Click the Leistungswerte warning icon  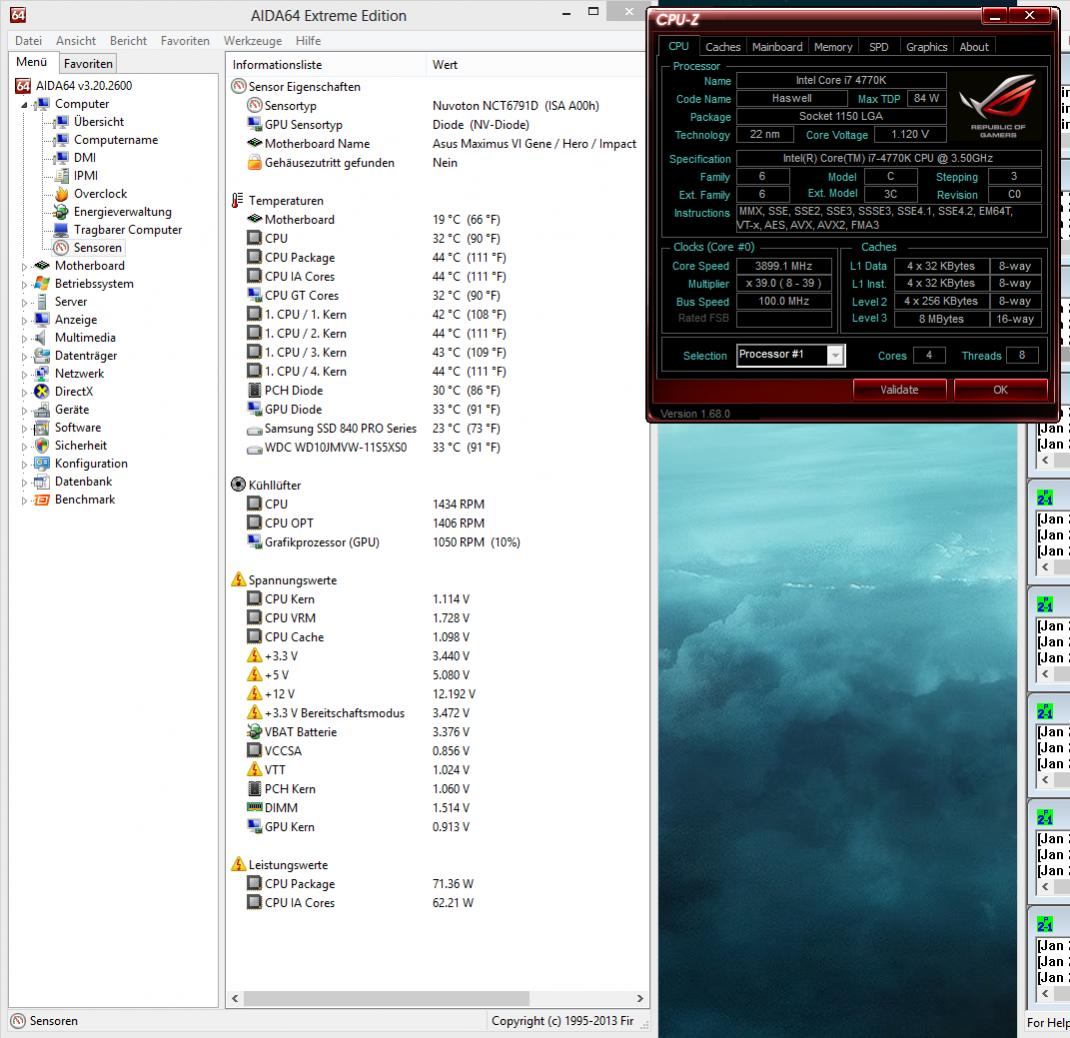[x=238, y=864]
